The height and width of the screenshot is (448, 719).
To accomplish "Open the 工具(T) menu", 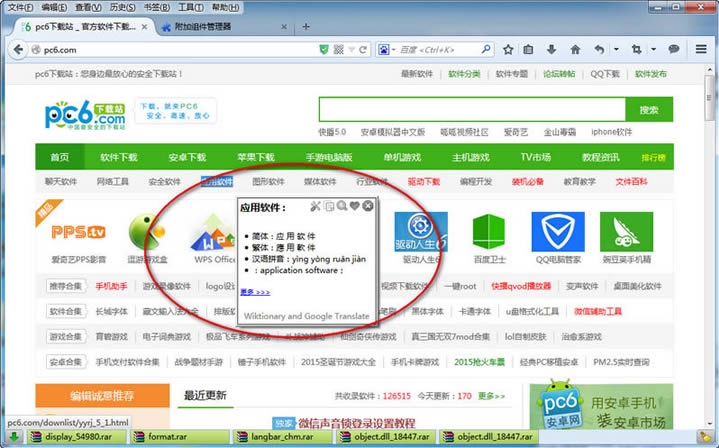I will pyautogui.click(x=191, y=7).
